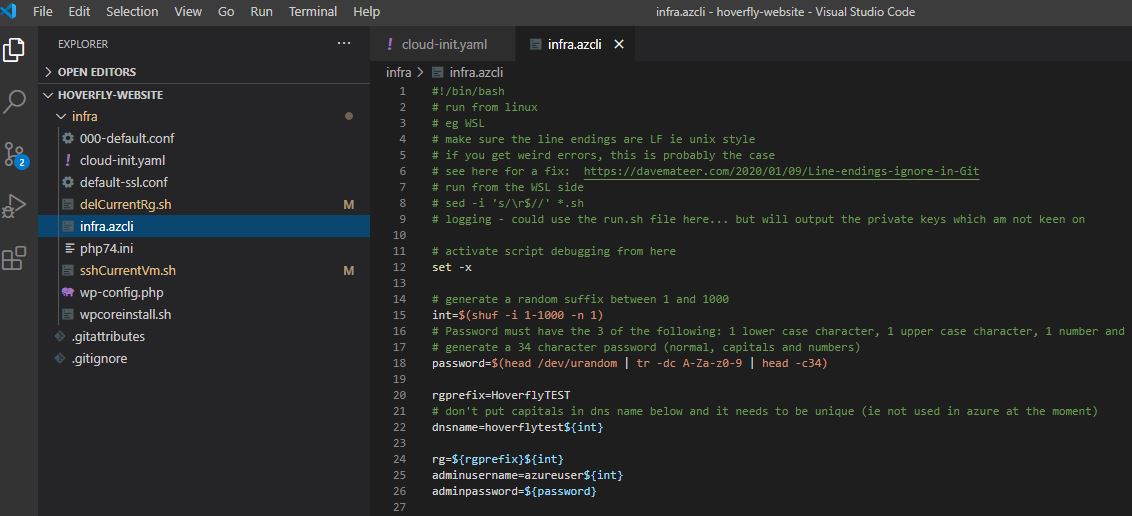The image size is (1132, 516).
Task: Open the davemateer.com line endings link
Action: (x=781, y=171)
